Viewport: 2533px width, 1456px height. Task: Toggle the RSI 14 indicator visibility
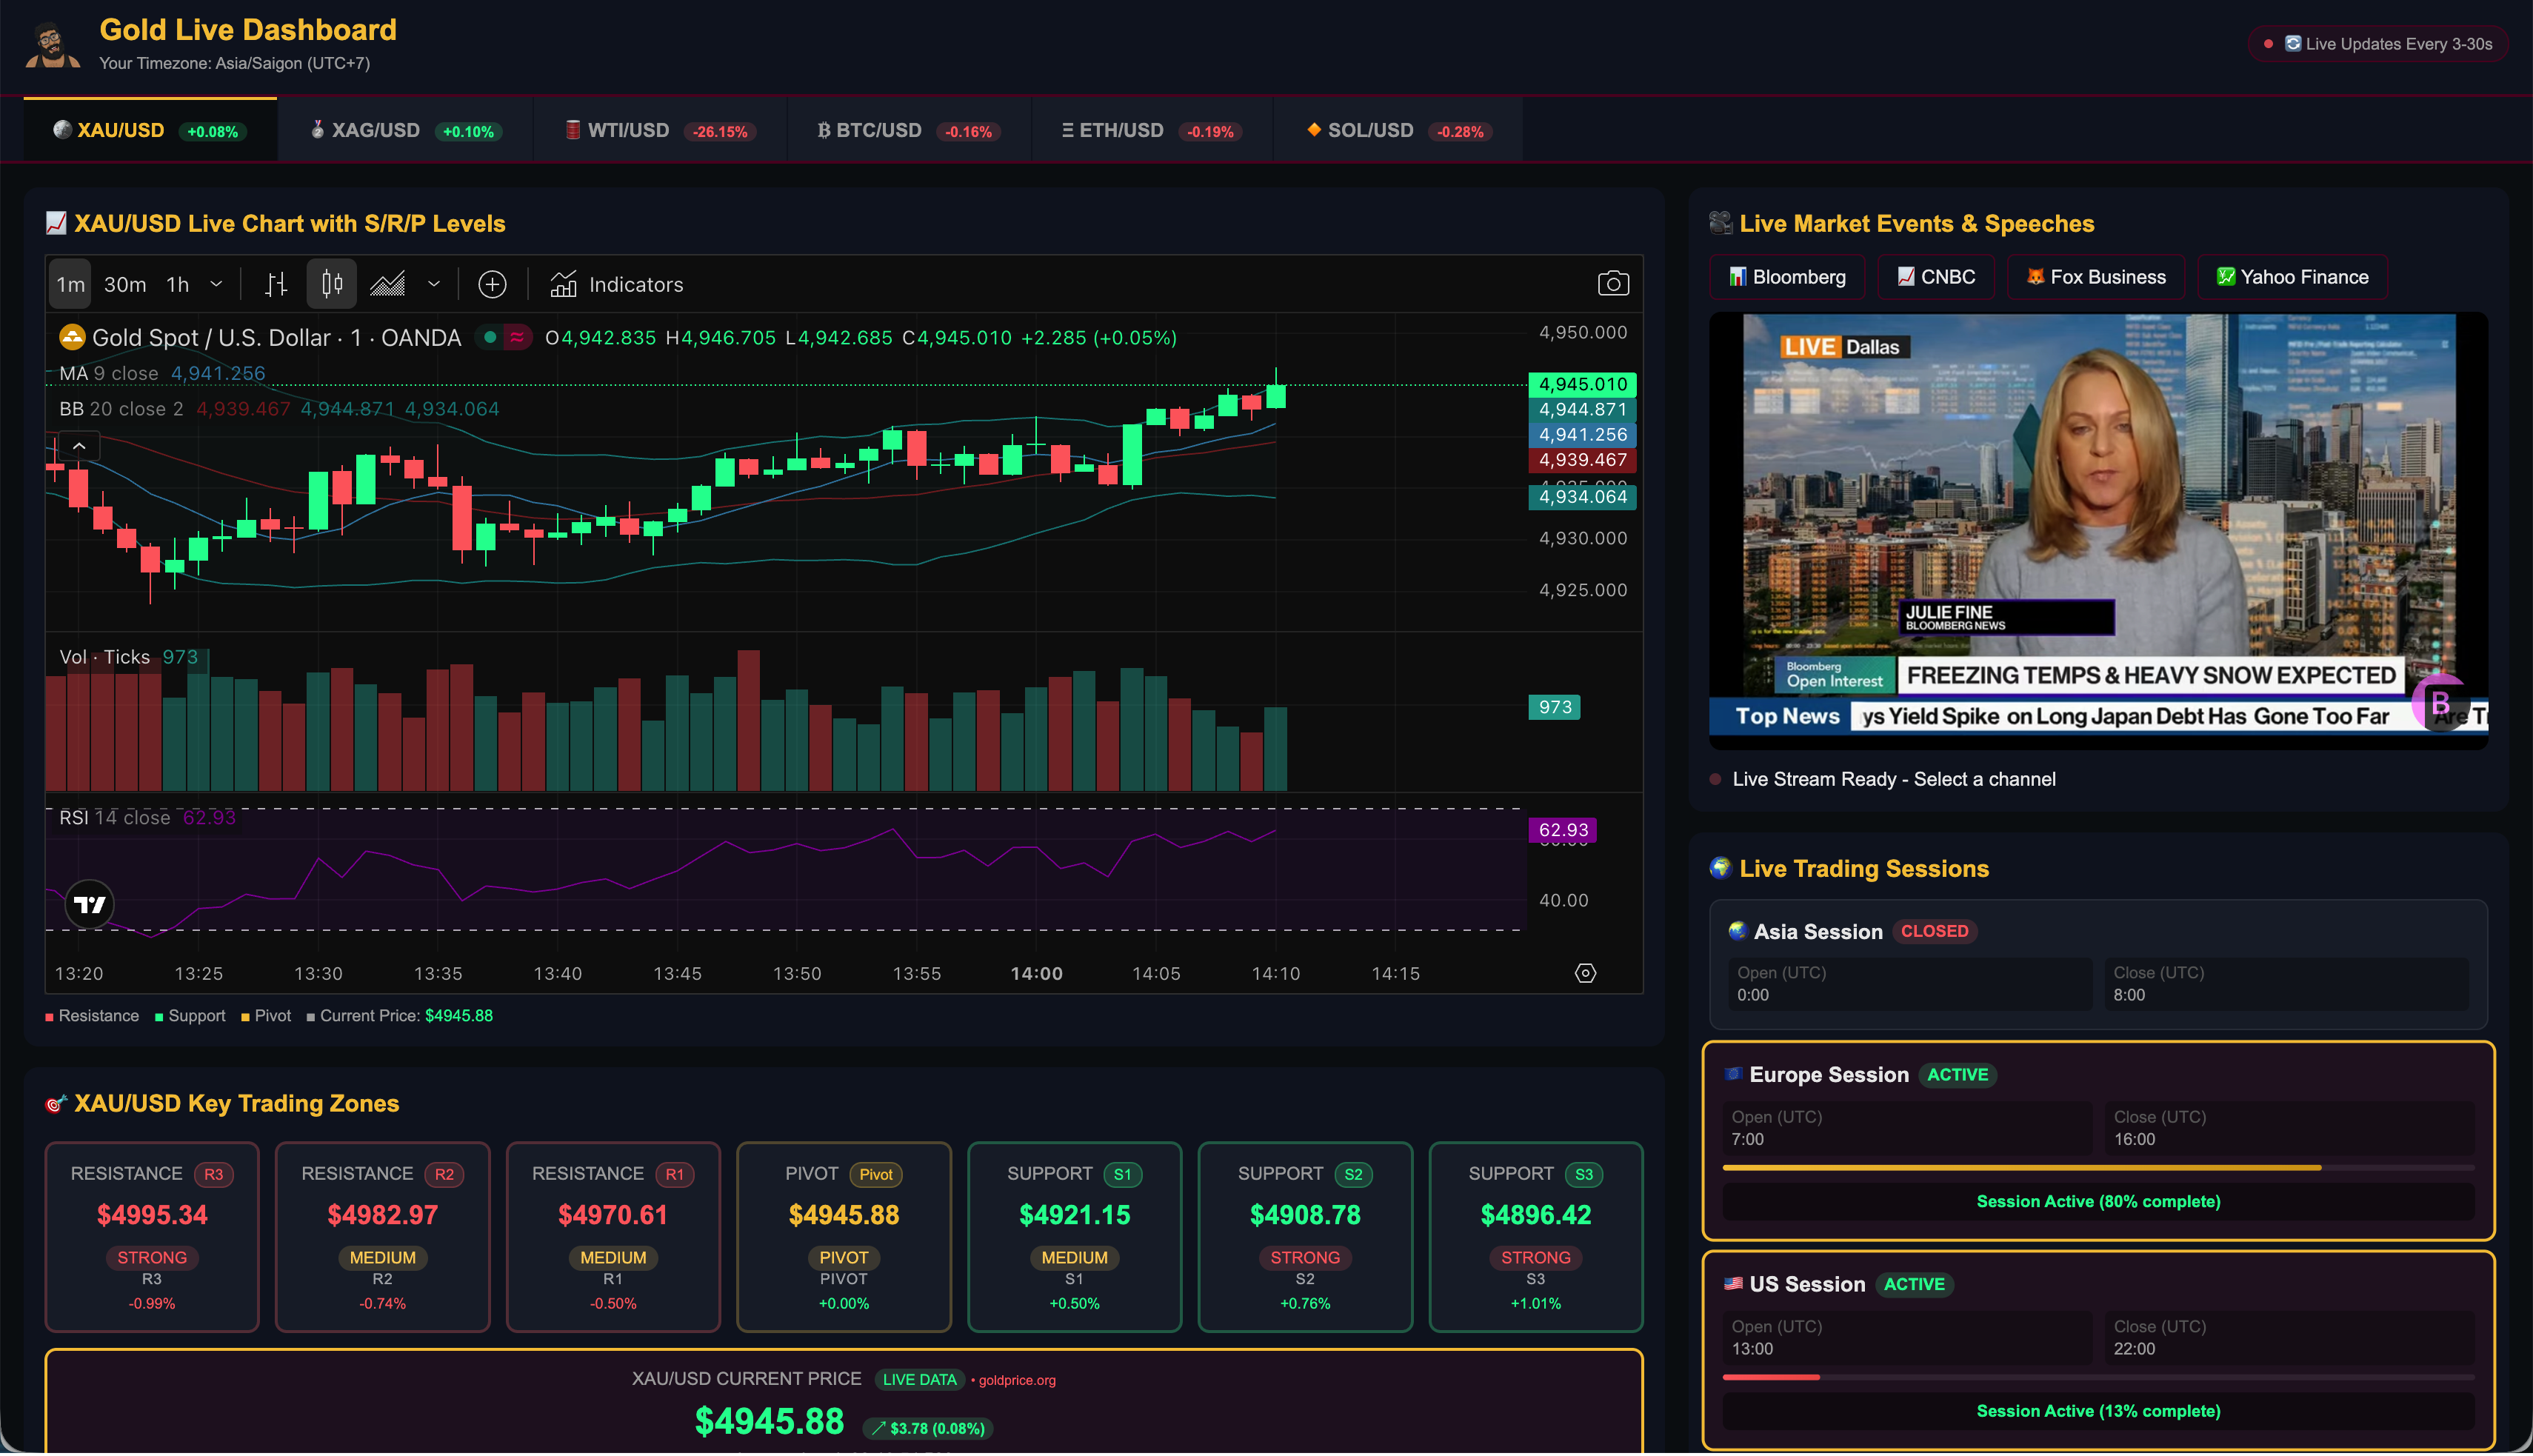click(75, 817)
